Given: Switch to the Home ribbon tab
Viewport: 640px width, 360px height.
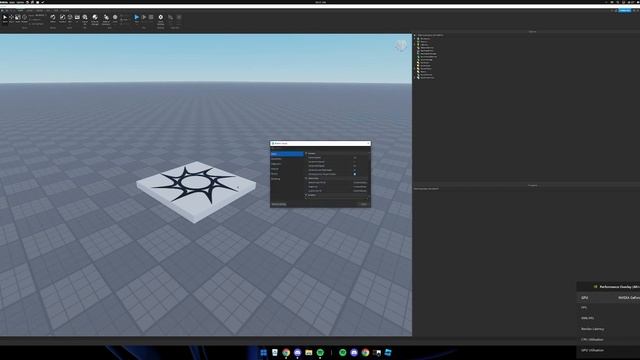Looking at the screenshot, I should [x=21, y=10].
